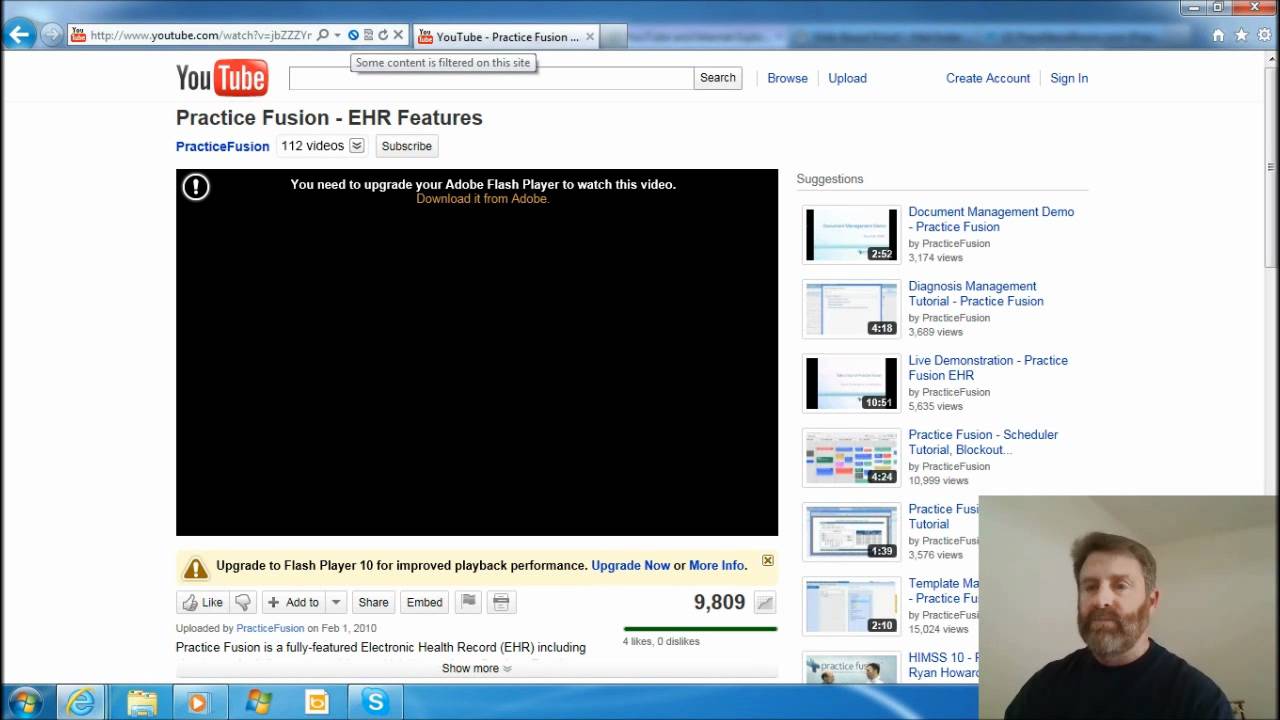Open Internet Explorer in the taskbar
This screenshot has width=1280, height=720.
point(80,702)
